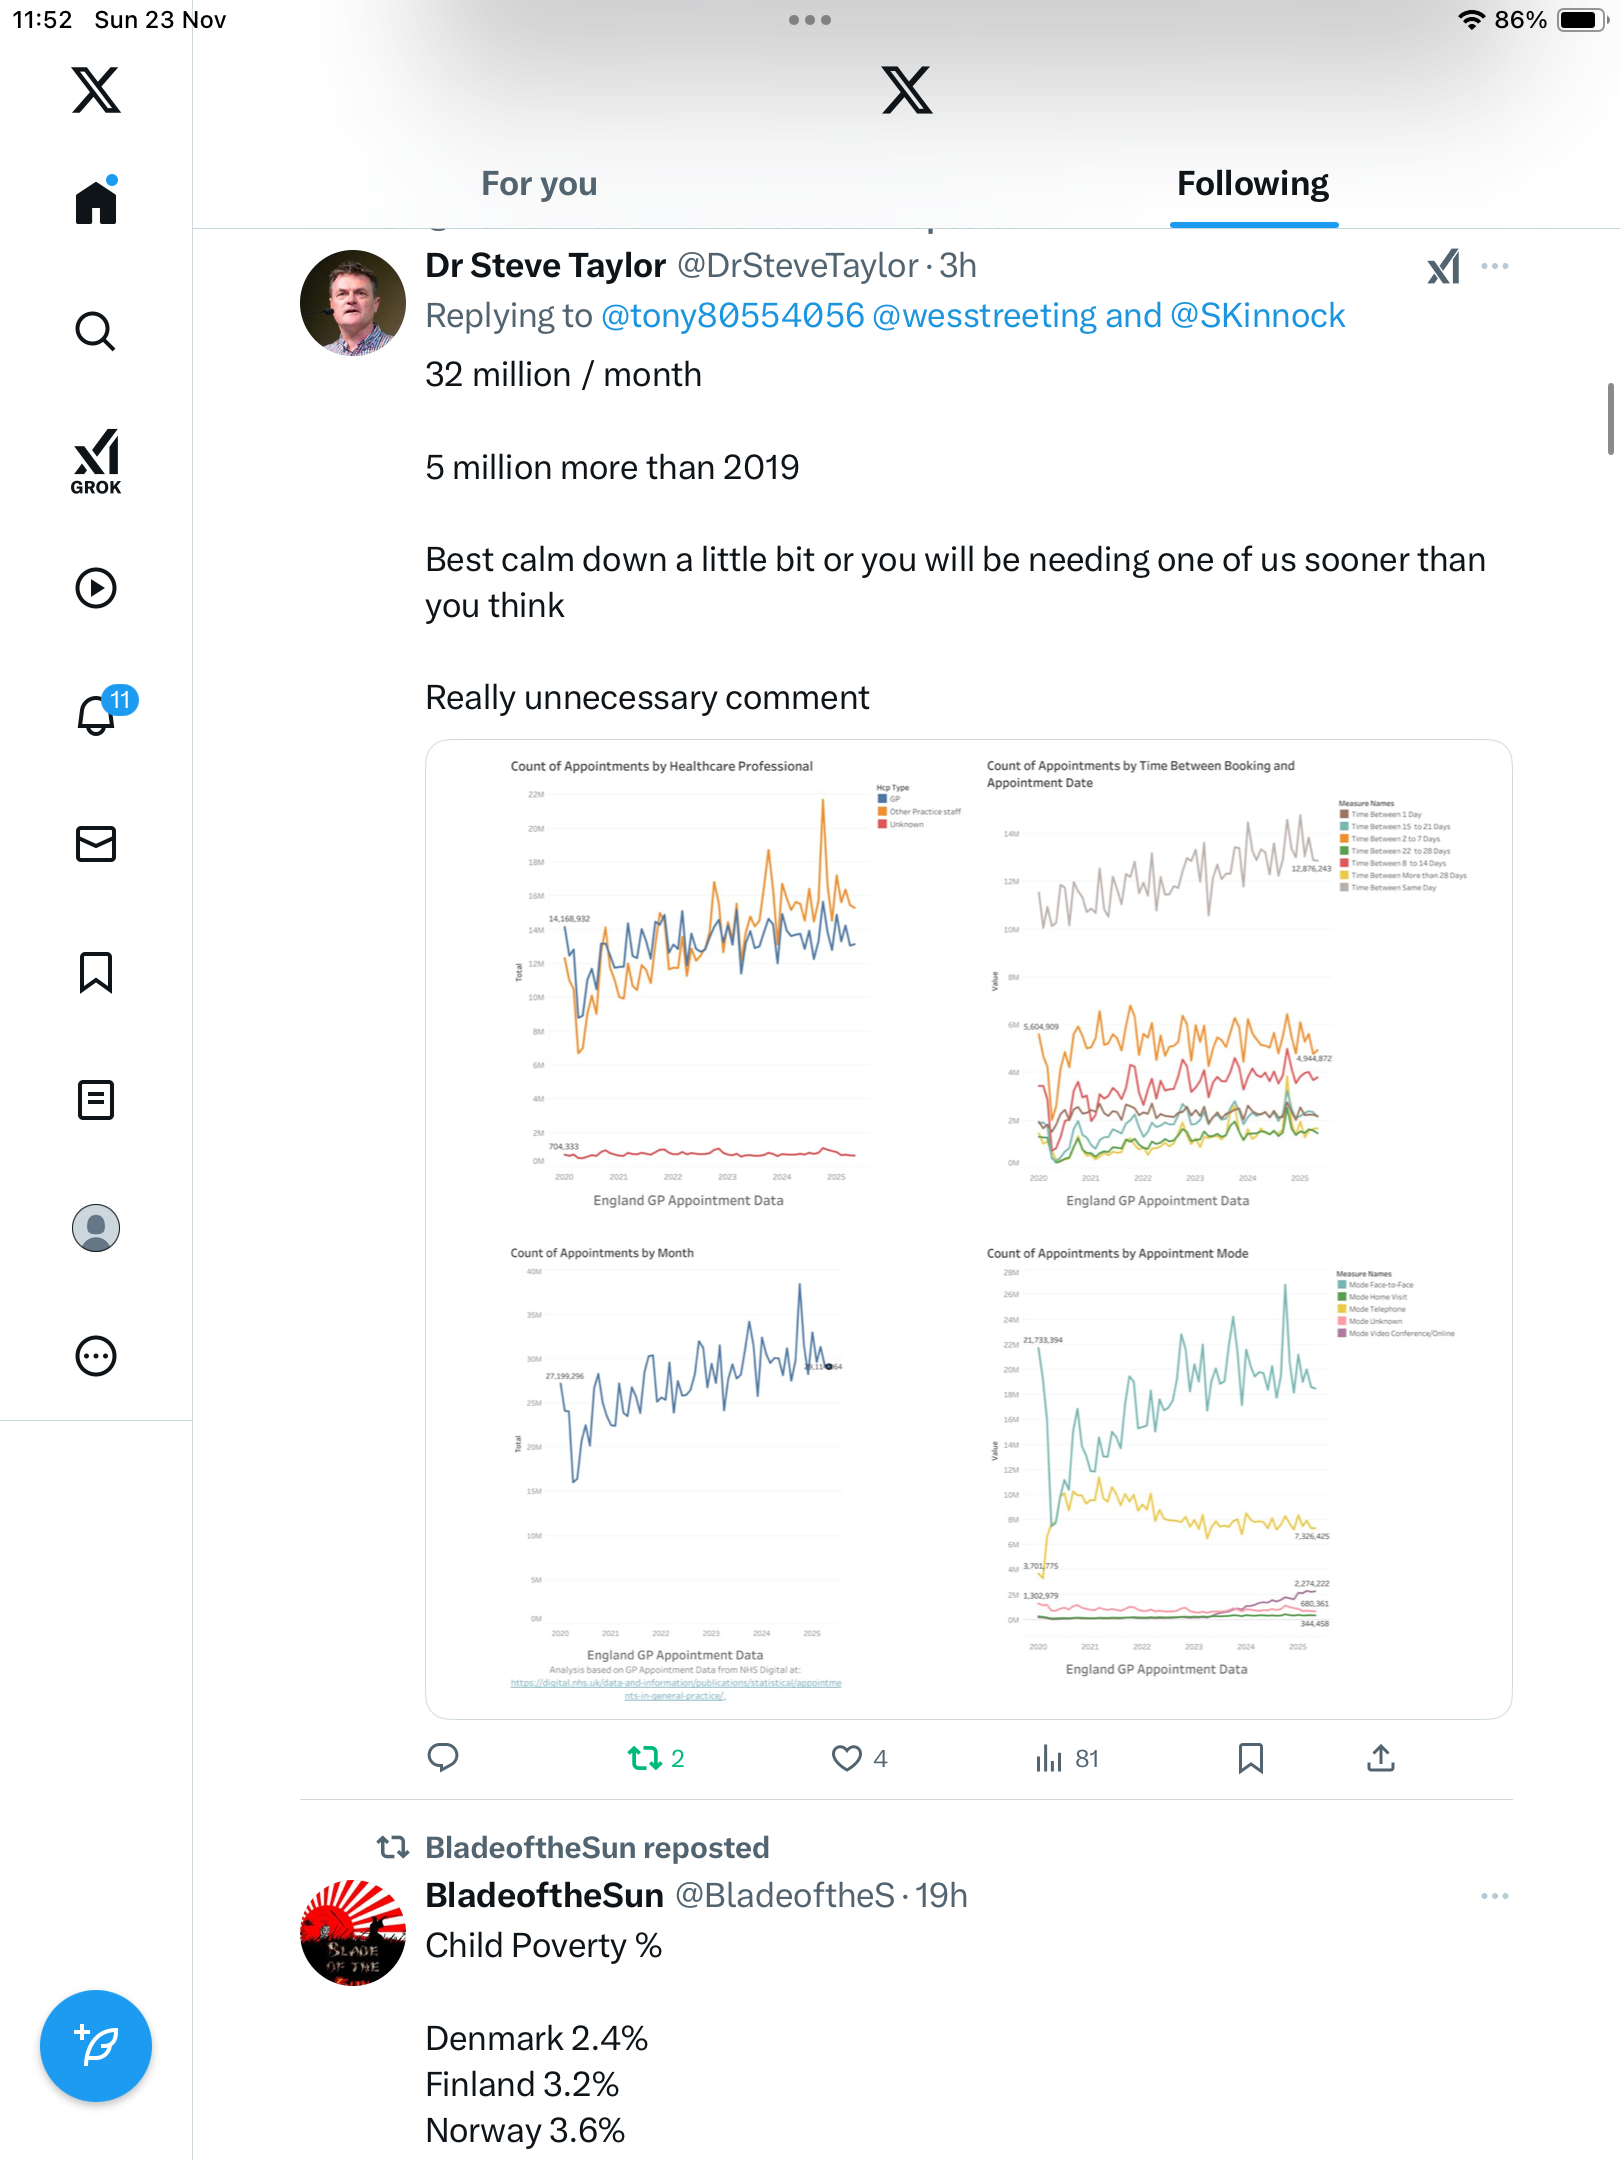Toggle repost on Dr Steve Taylor's post
1620x2160 pixels.
pos(645,1758)
